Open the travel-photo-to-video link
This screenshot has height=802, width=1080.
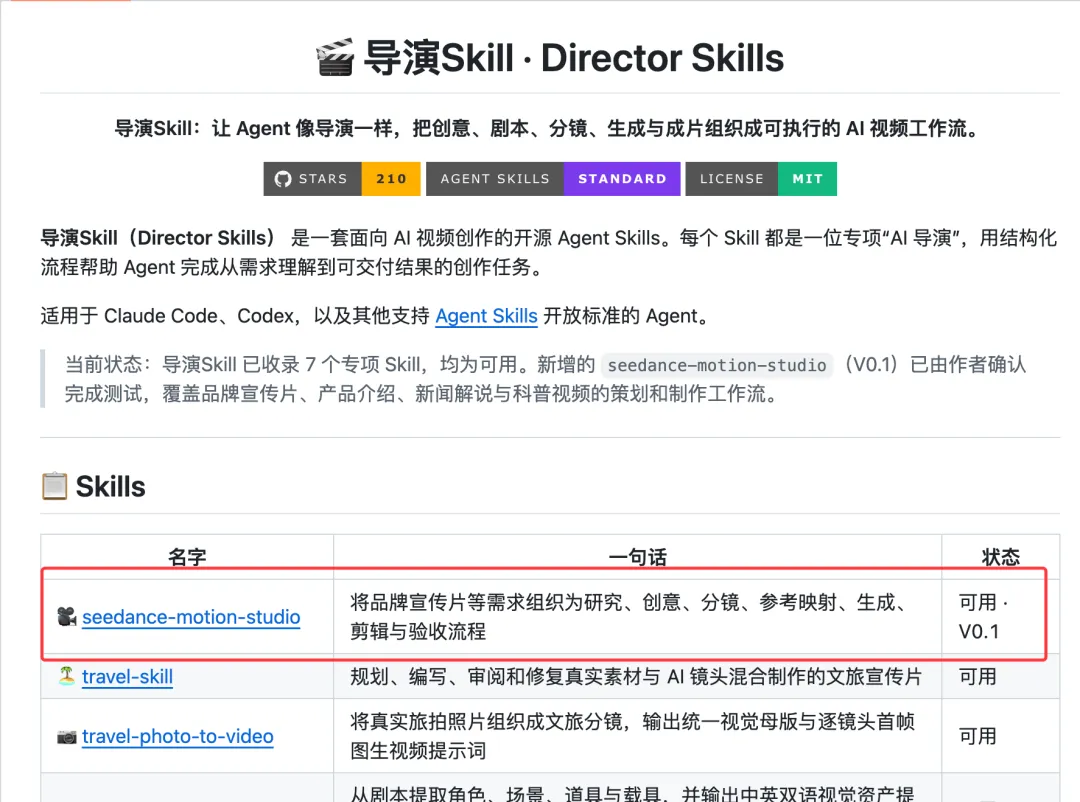point(178,737)
